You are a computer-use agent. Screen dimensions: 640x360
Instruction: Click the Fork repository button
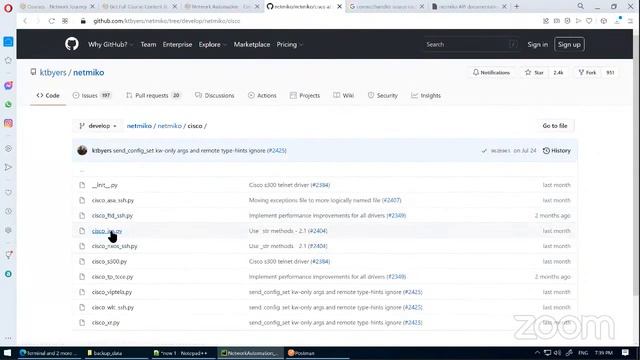587,72
